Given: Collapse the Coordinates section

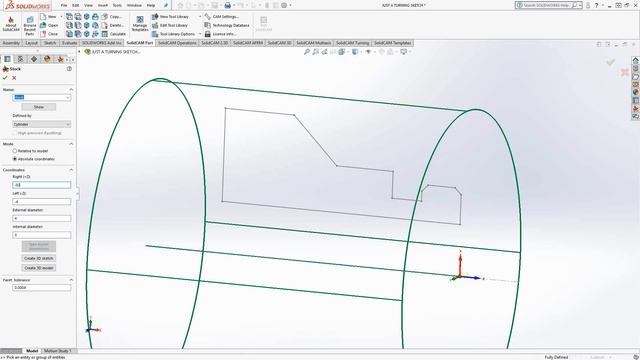Looking at the screenshot, I should click(x=71, y=170).
